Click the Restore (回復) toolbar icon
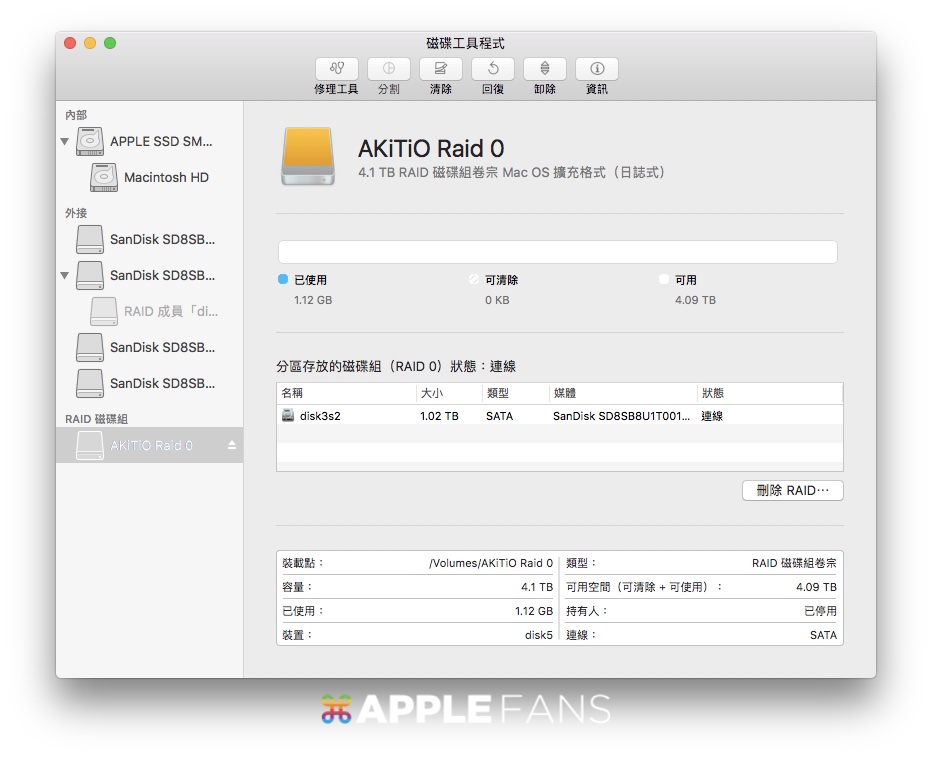The height and width of the screenshot is (758, 932). [x=493, y=69]
